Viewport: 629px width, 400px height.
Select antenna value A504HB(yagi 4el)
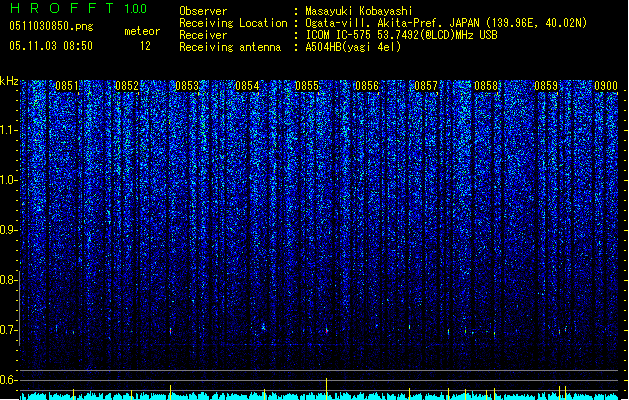[353, 47]
